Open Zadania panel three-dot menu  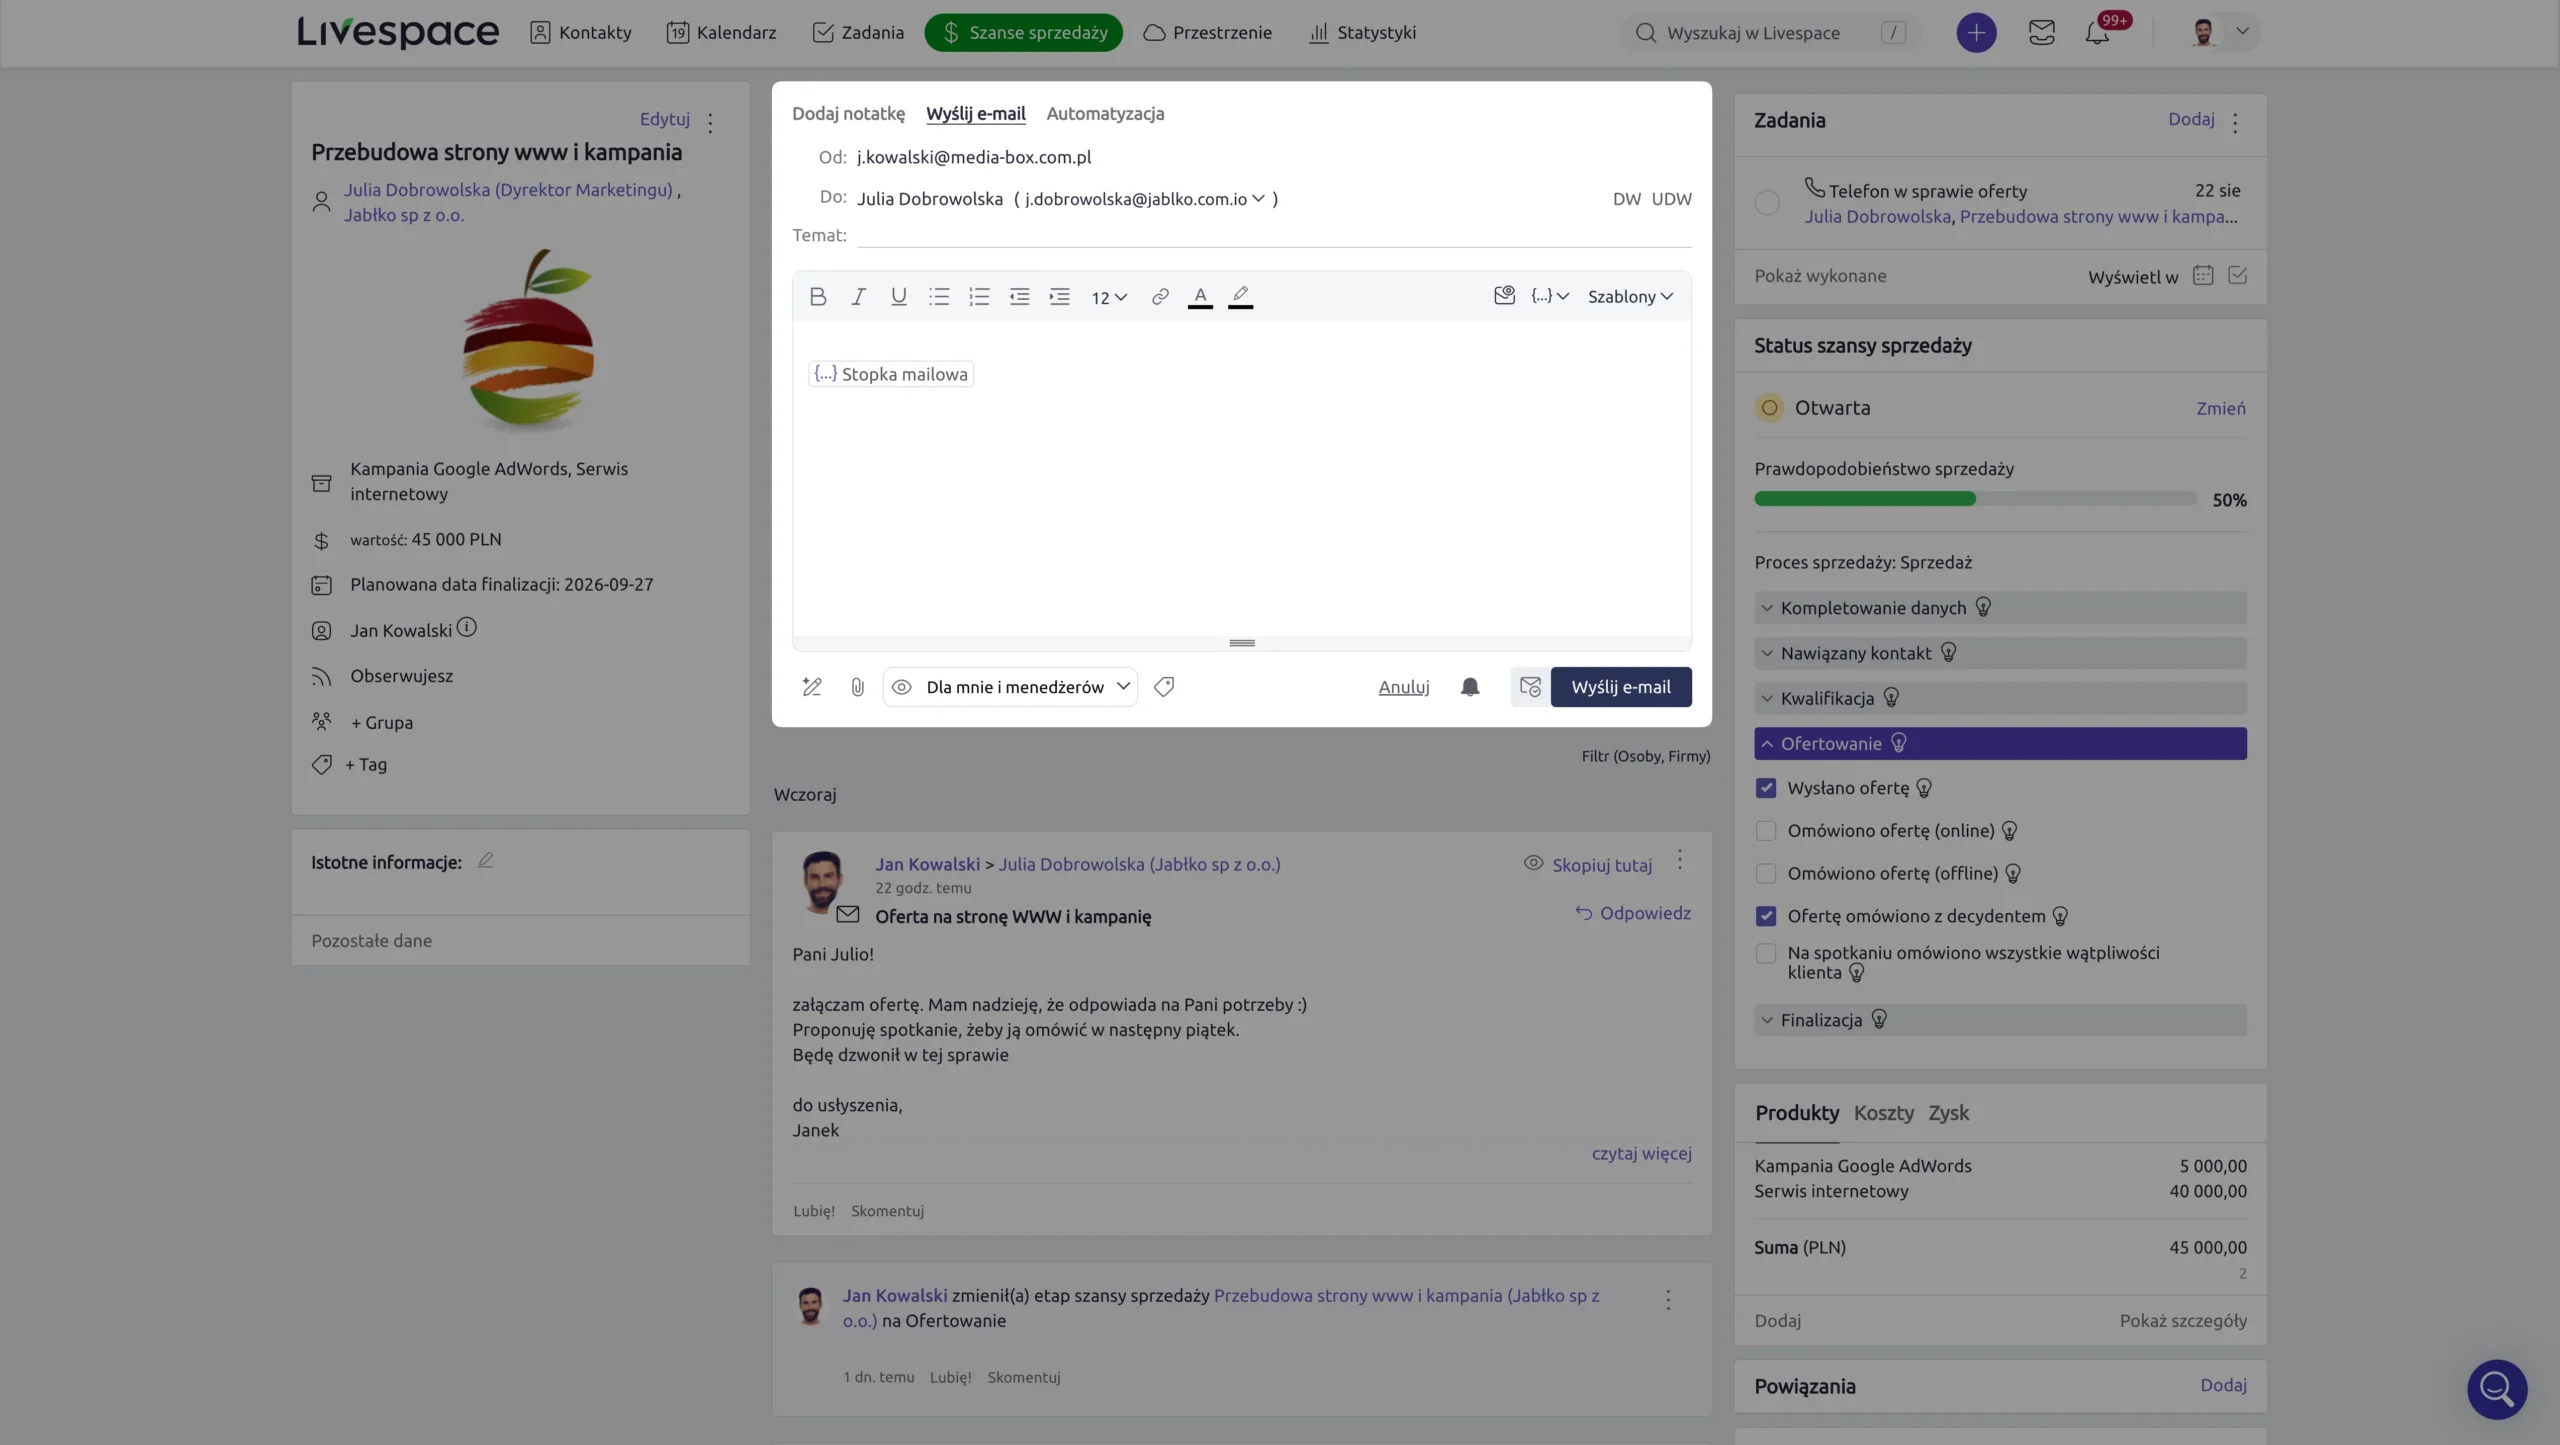point(2235,122)
